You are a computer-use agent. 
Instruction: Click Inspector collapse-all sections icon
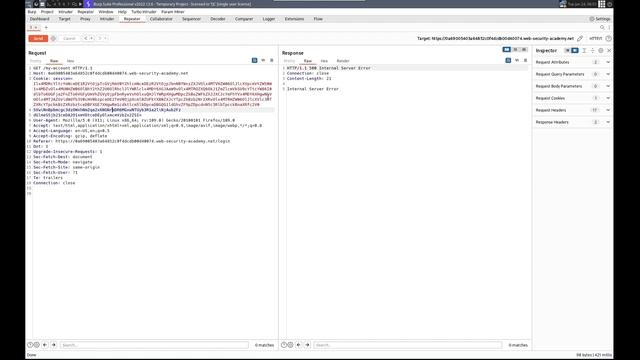(584, 51)
